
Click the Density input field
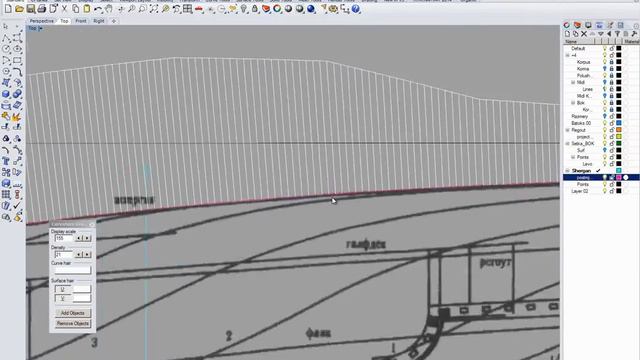point(64,254)
